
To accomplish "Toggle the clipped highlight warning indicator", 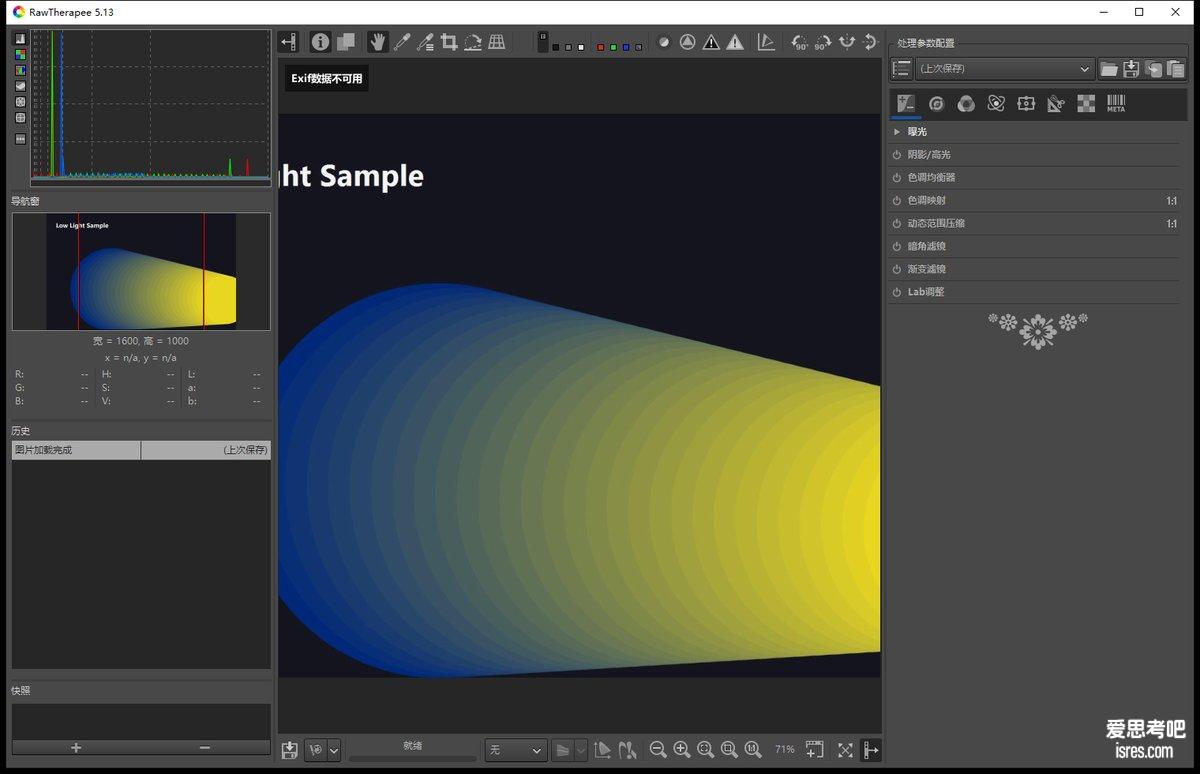I will click(735, 42).
